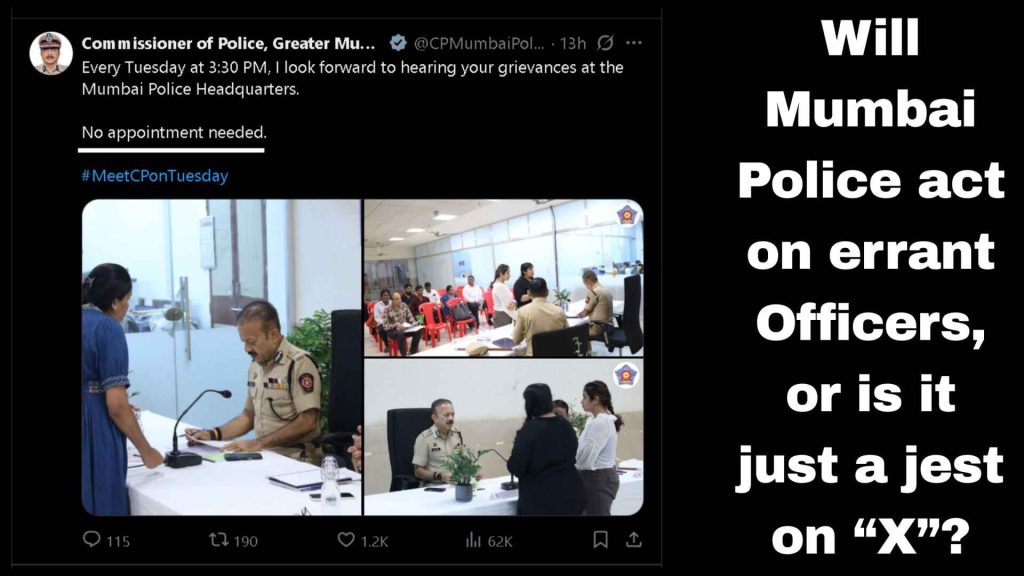This screenshot has width=1024, height=576.
Task: Click the tweet text about Tuesday grievances
Action: point(353,78)
